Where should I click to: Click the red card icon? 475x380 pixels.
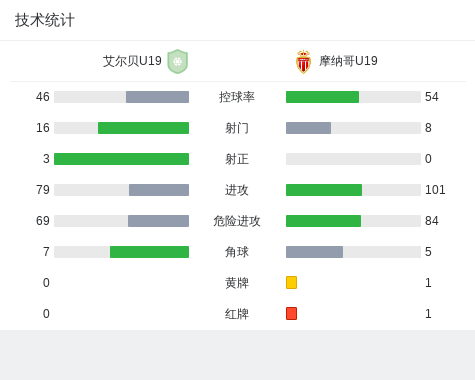tap(291, 313)
